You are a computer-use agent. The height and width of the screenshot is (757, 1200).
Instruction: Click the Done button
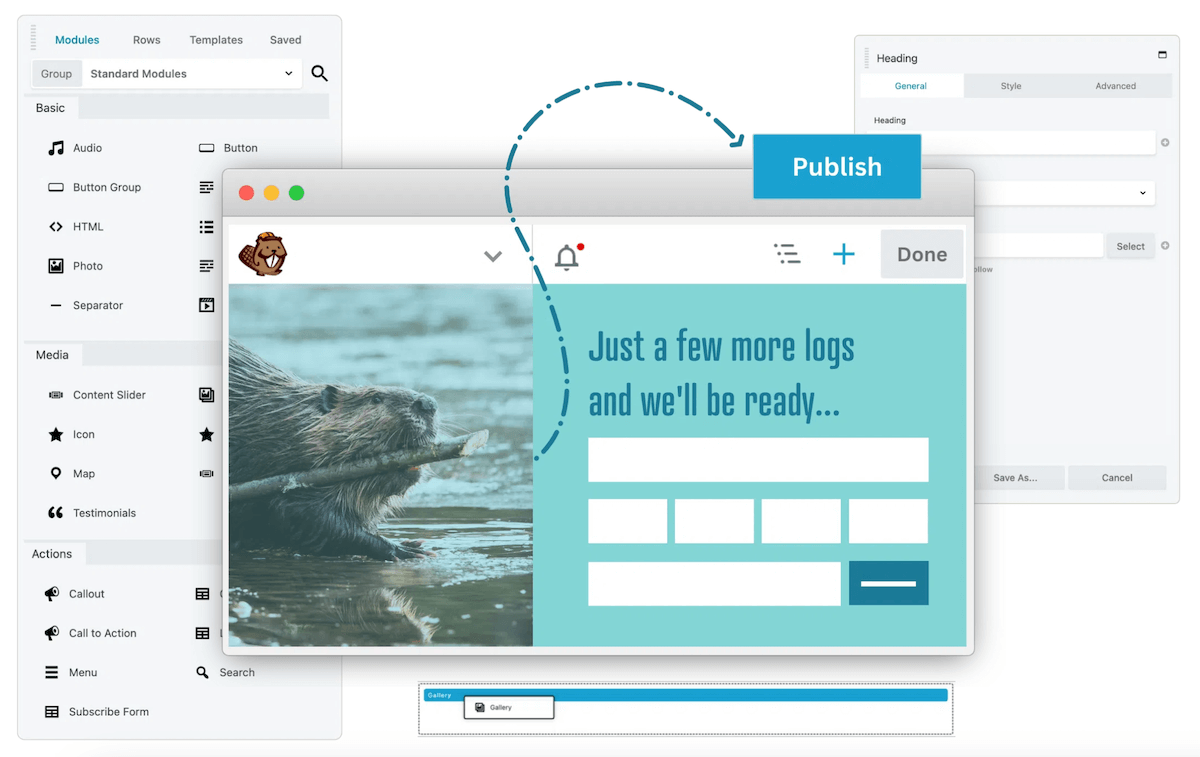[x=922, y=254]
